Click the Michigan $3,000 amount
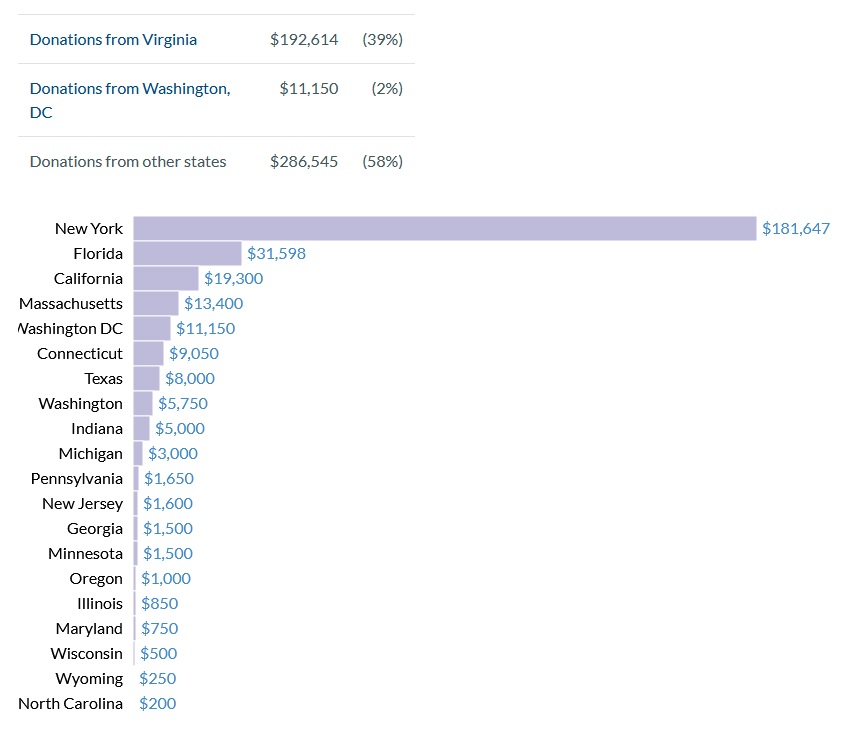845x732 pixels. coord(172,454)
